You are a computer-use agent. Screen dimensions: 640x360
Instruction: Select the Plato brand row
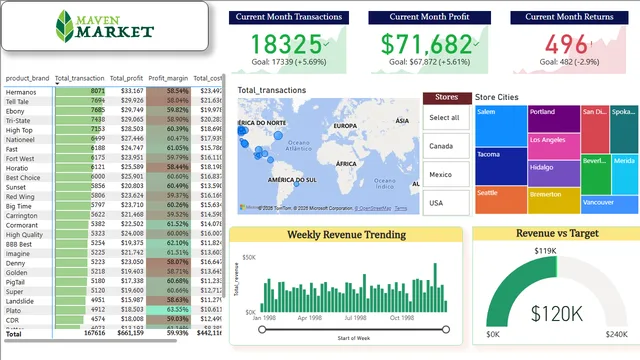[x=113, y=310]
